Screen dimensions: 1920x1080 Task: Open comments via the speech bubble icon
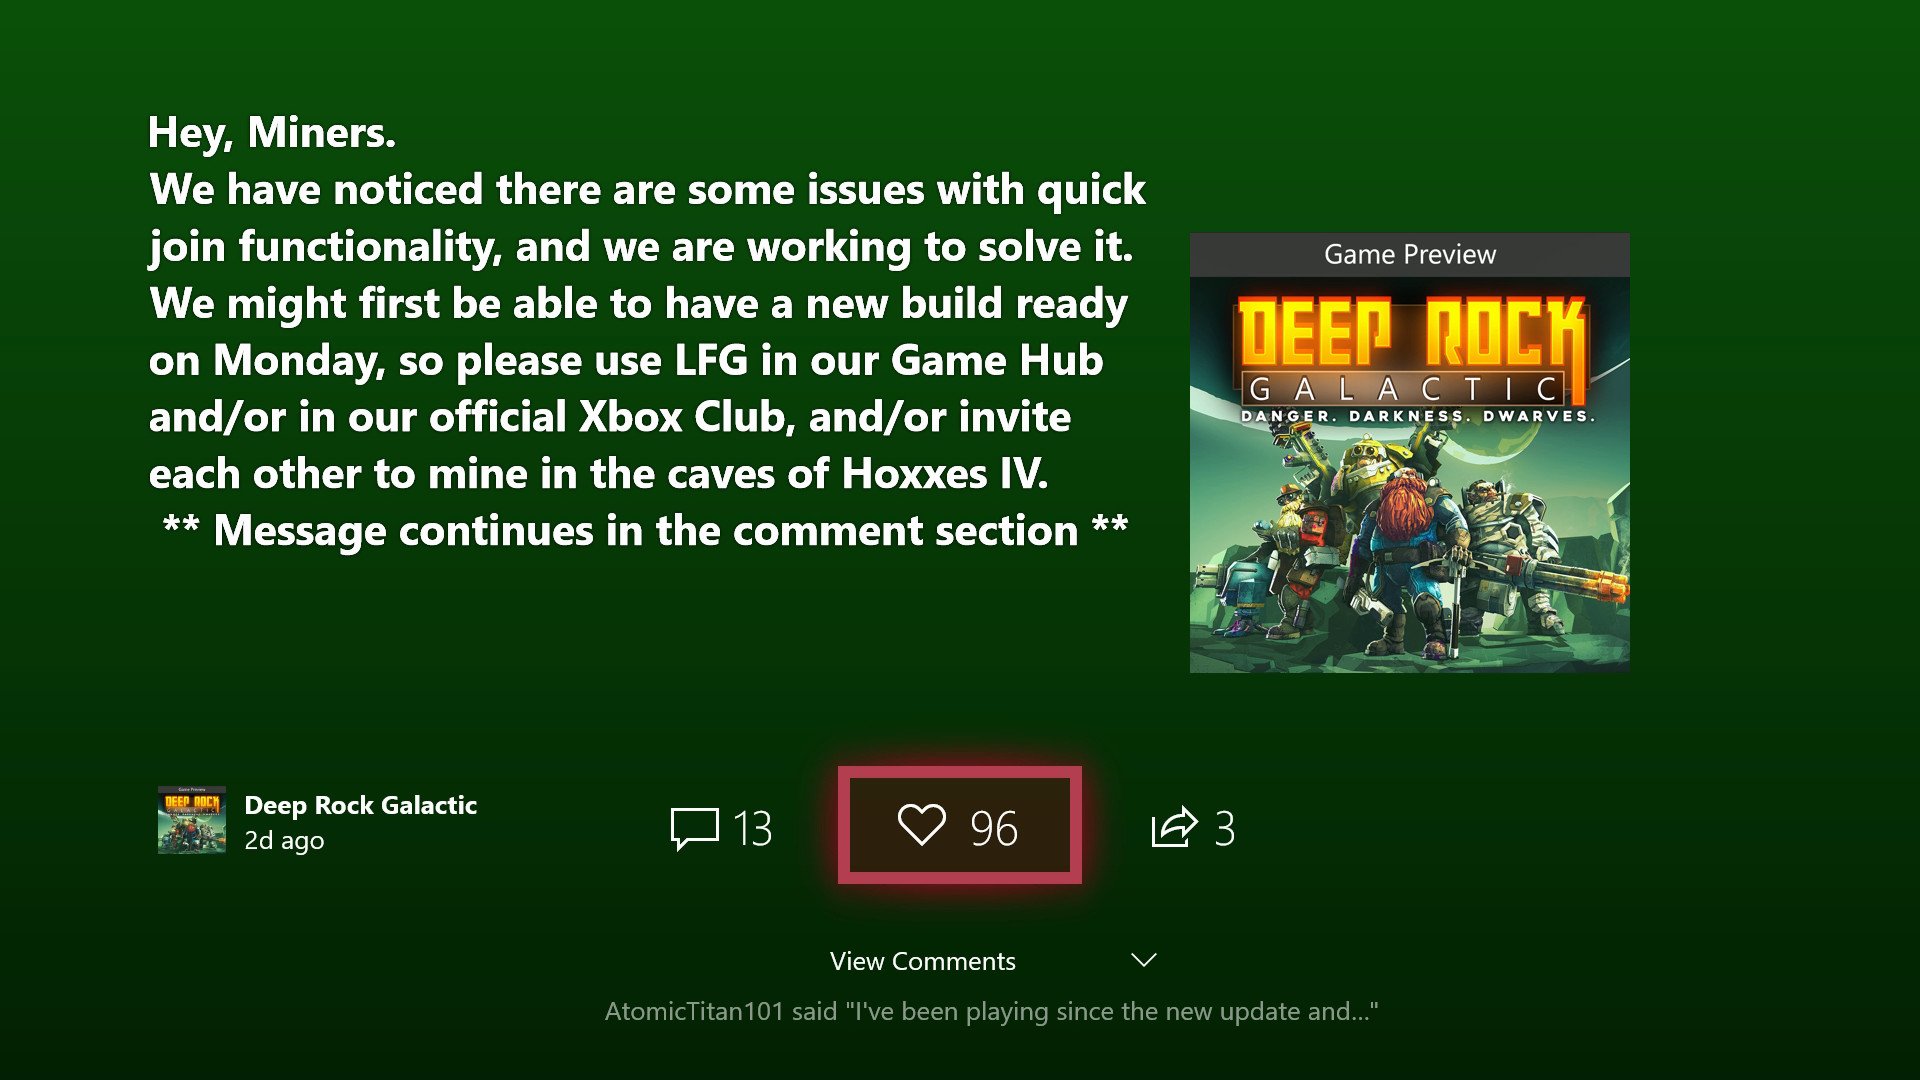[694, 828]
